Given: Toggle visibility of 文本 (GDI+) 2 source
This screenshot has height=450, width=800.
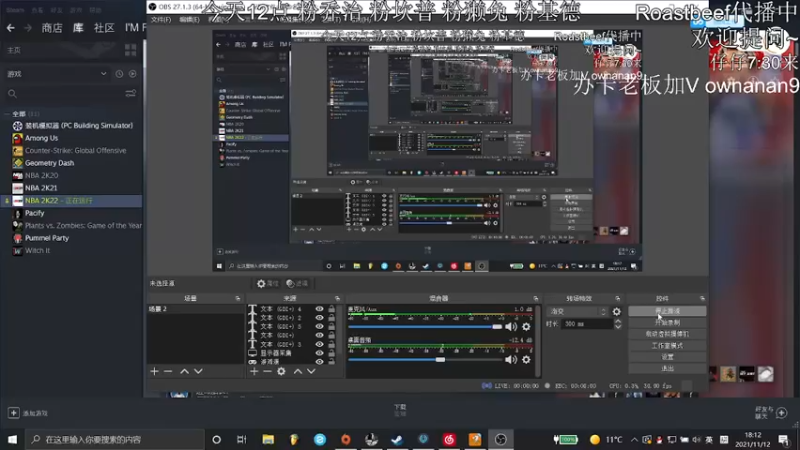Looking at the screenshot, I should pyautogui.click(x=319, y=317).
